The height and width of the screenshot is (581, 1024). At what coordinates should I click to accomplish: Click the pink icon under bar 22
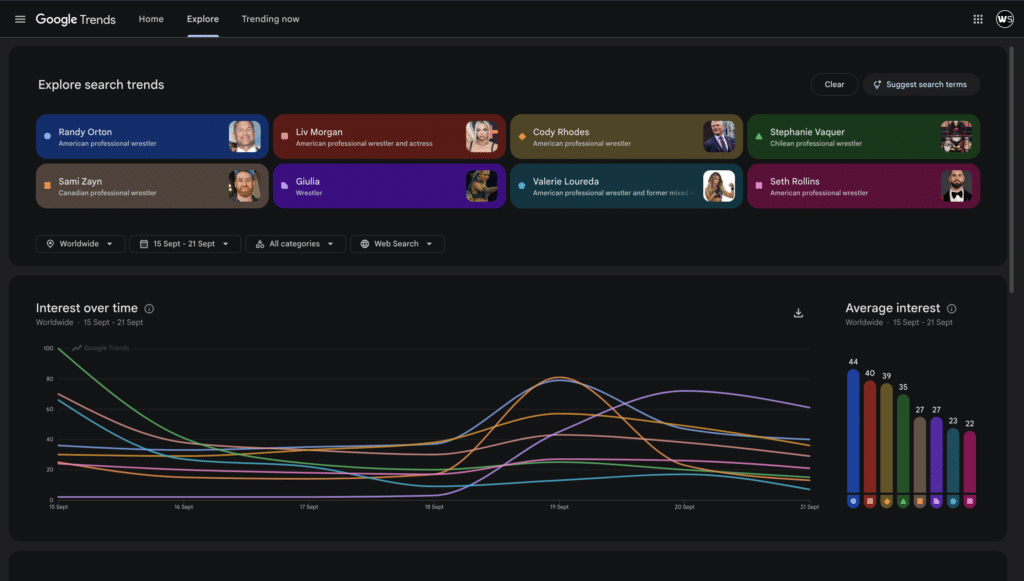coord(970,501)
